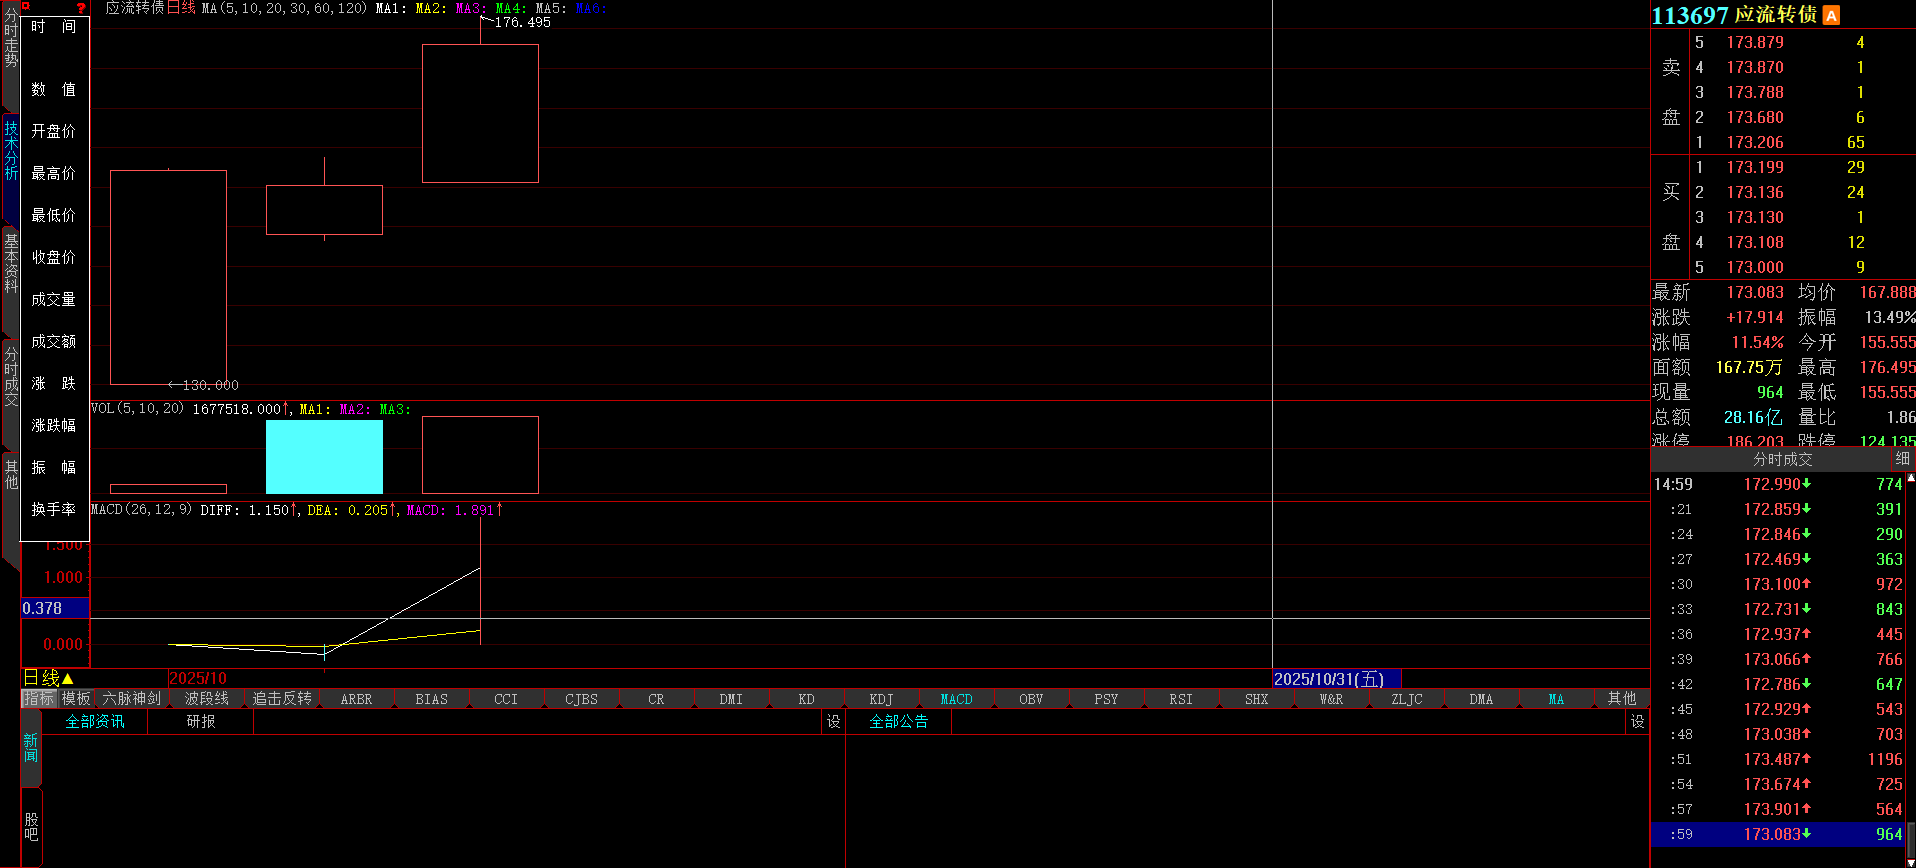
Task: Switch indicator to ARBR
Action: point(357,699)
